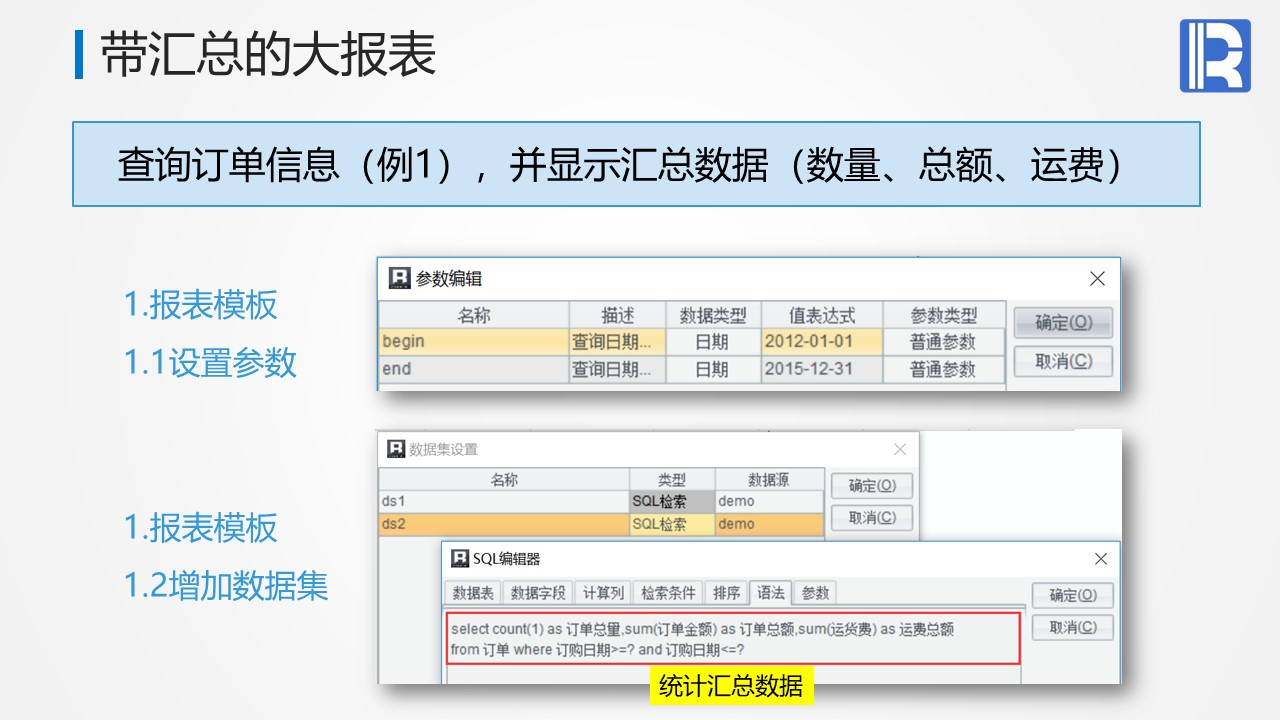Open the 数据字段 tab
The height and width of the screenshot is (720, 1280).
pos(538,593)
